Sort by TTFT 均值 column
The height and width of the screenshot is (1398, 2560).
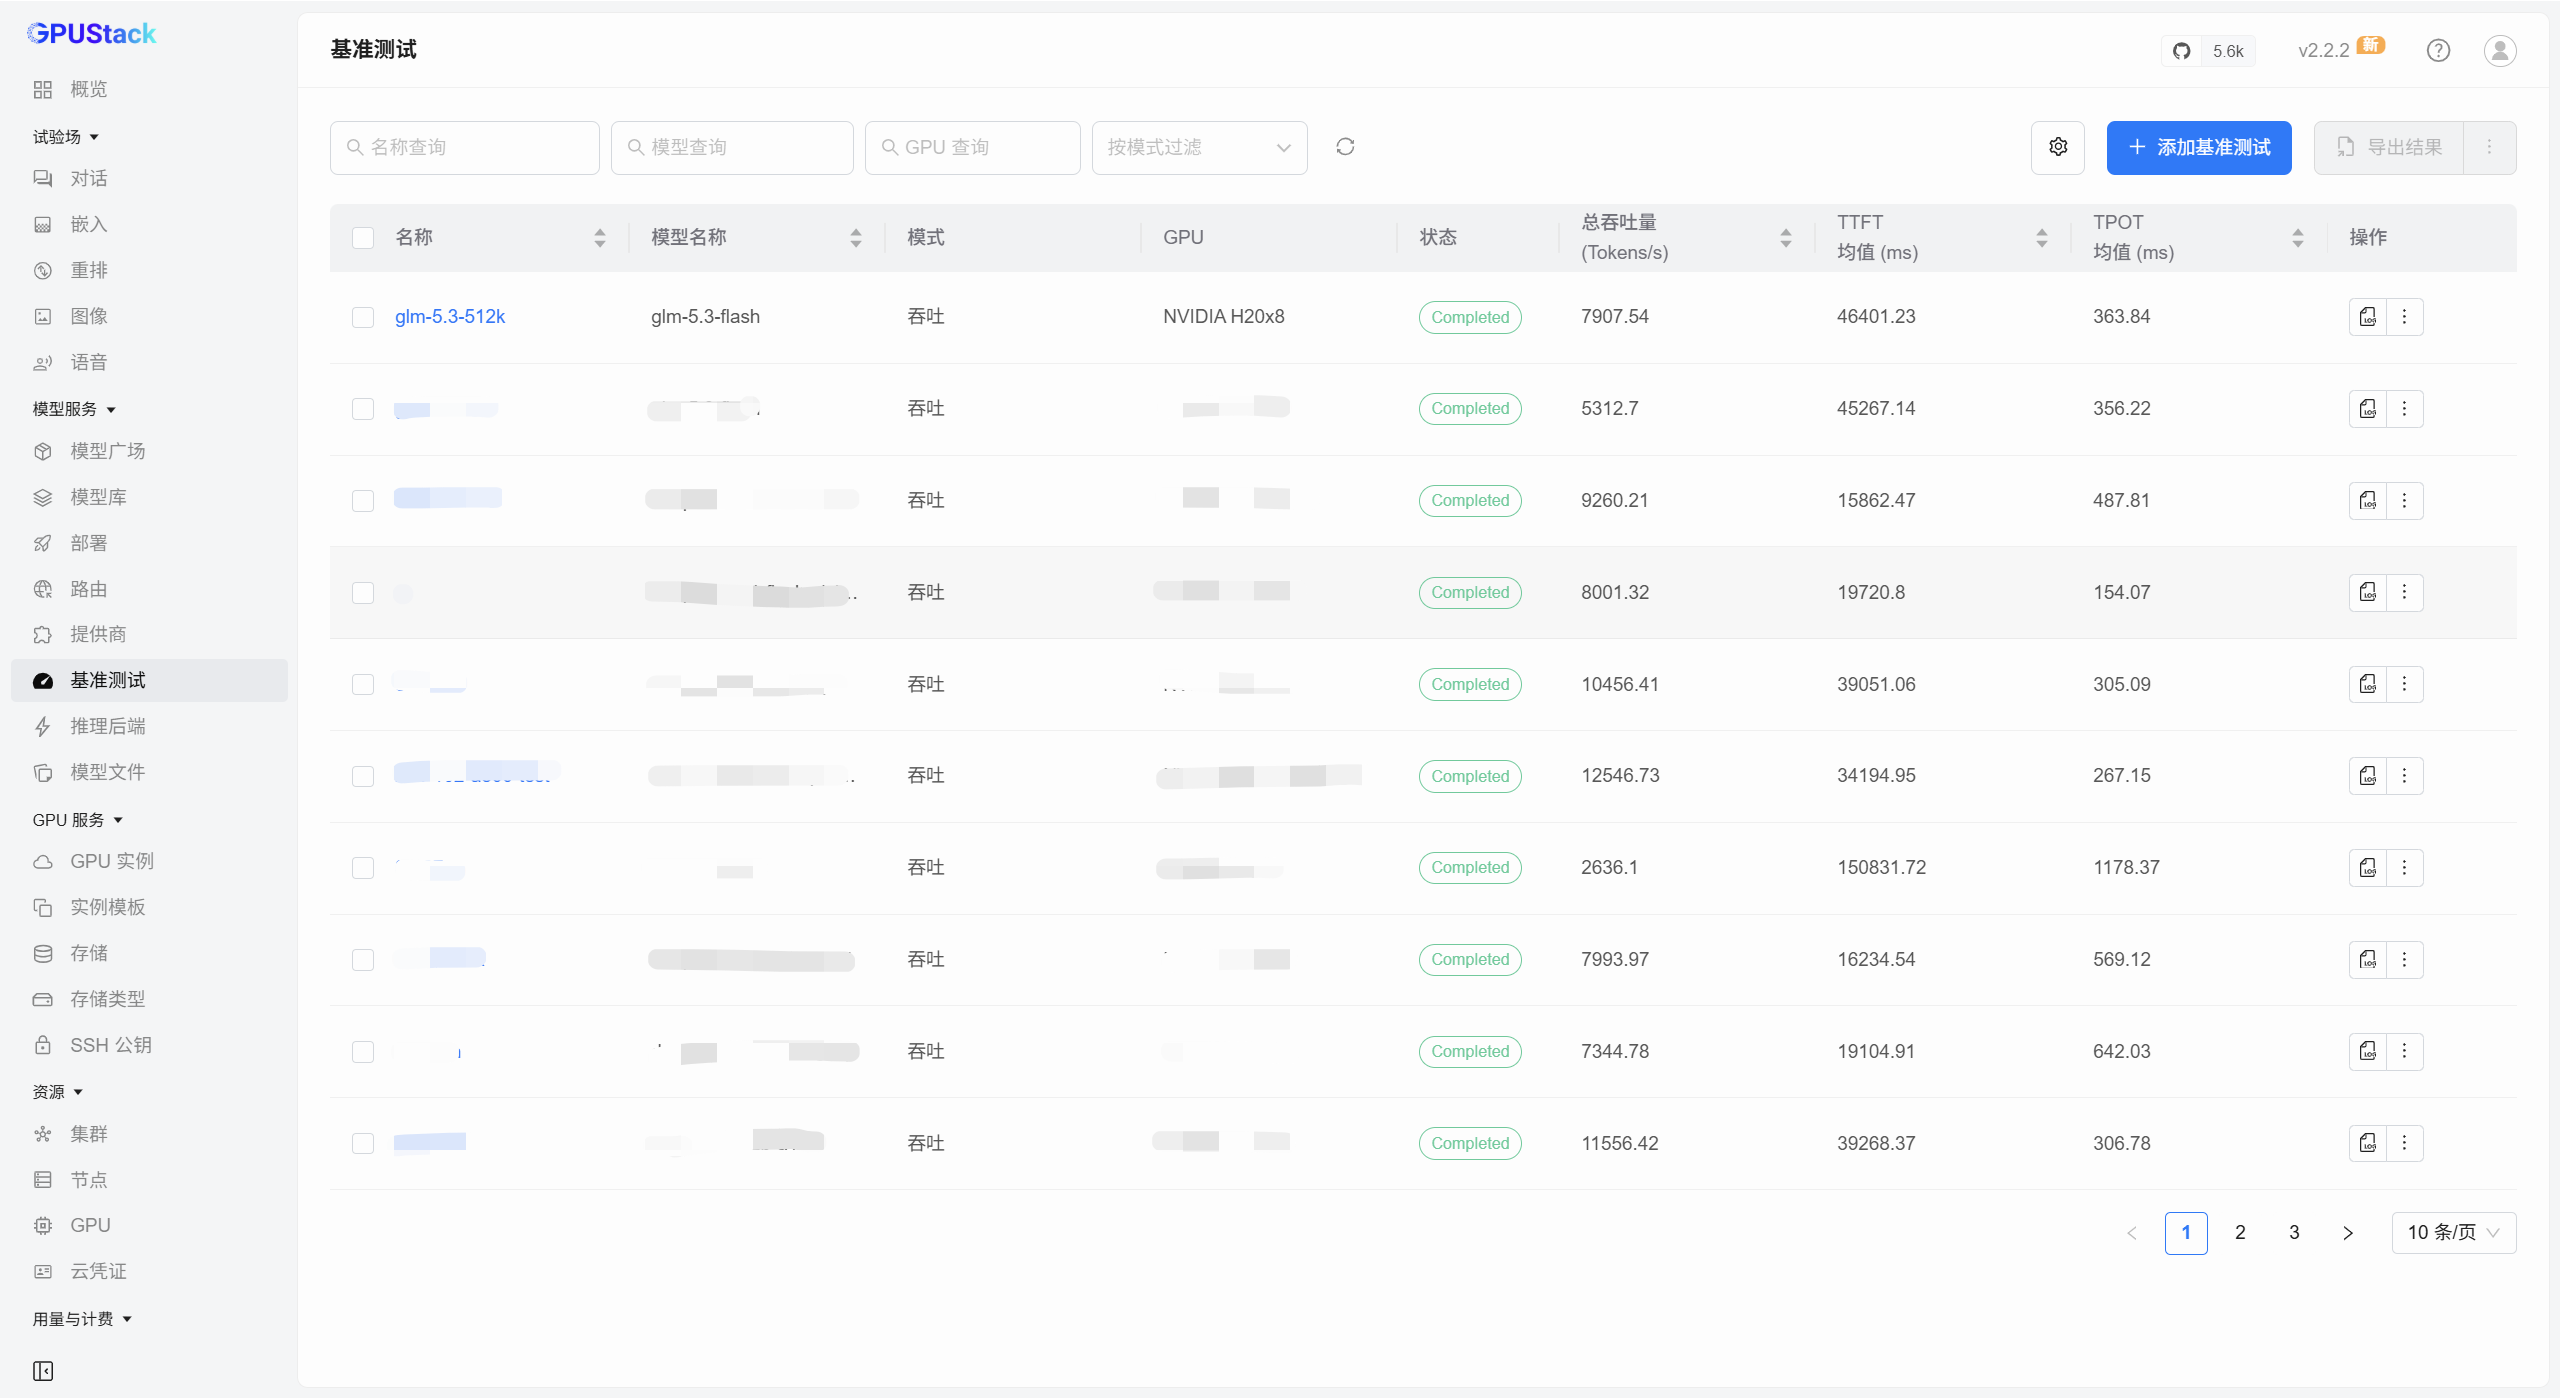pyautogui.click(x=2042, y=238)
